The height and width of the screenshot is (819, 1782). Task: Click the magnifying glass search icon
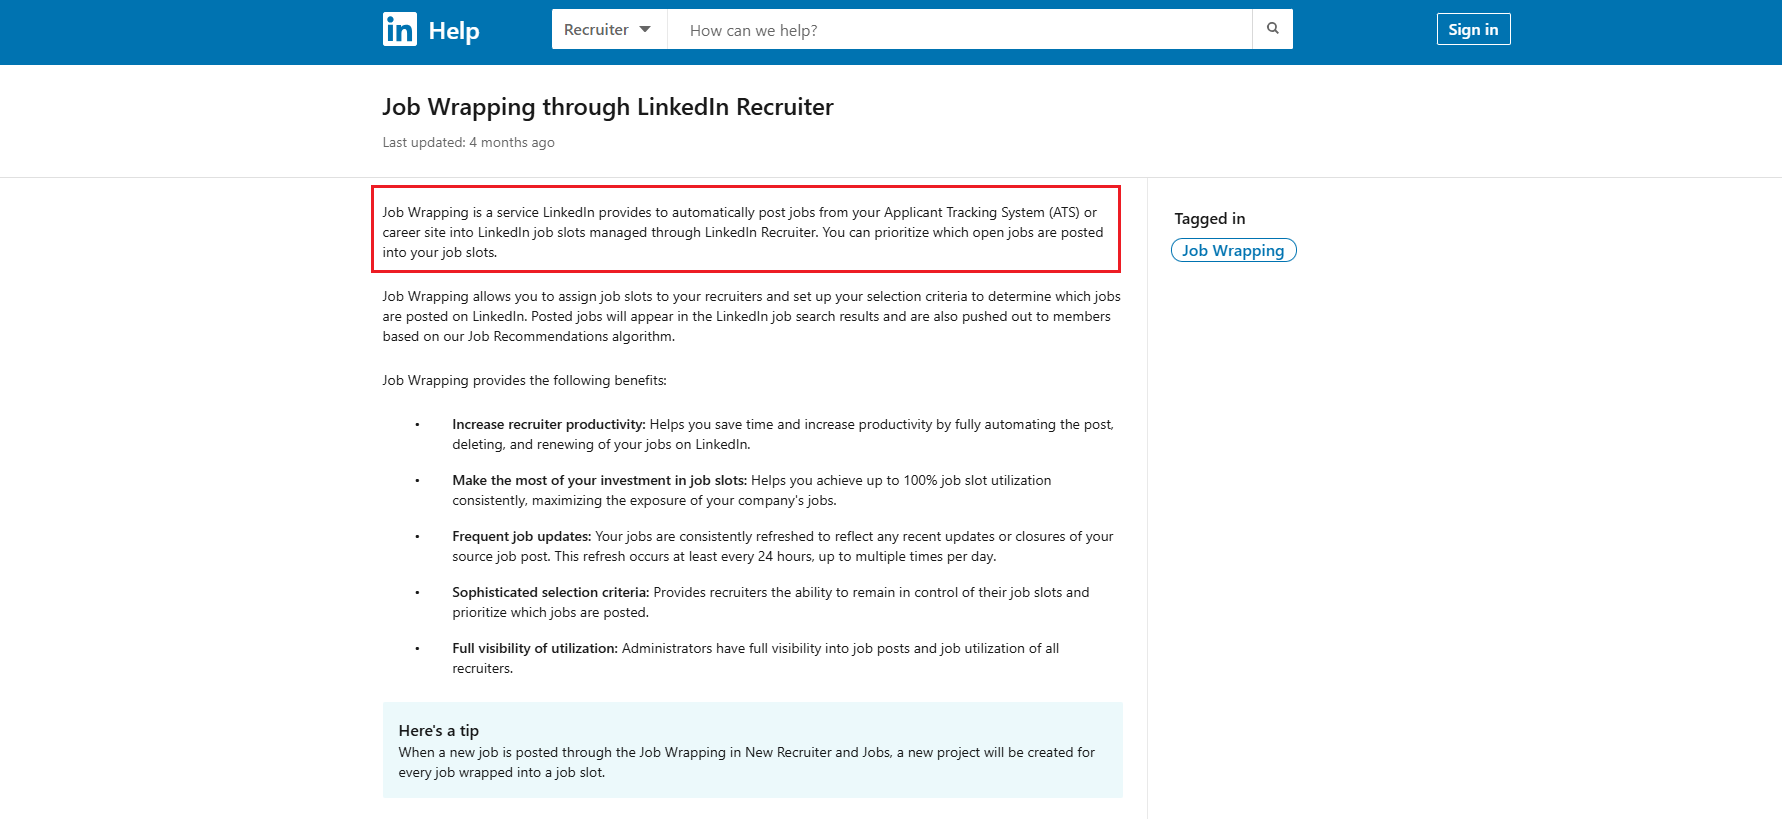(x=1272, y=29)
